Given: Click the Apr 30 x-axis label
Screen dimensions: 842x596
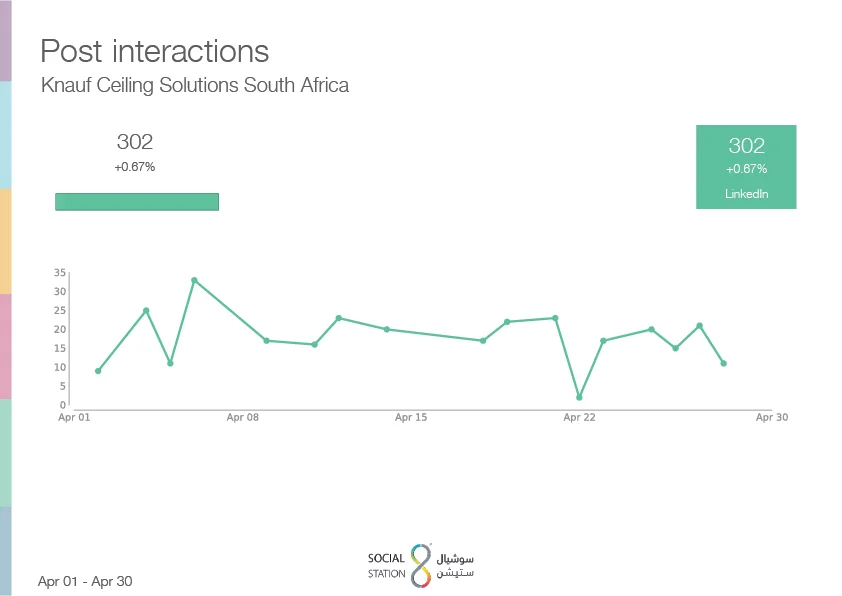Looking at the screenshot, I should [x=771, y=417].
